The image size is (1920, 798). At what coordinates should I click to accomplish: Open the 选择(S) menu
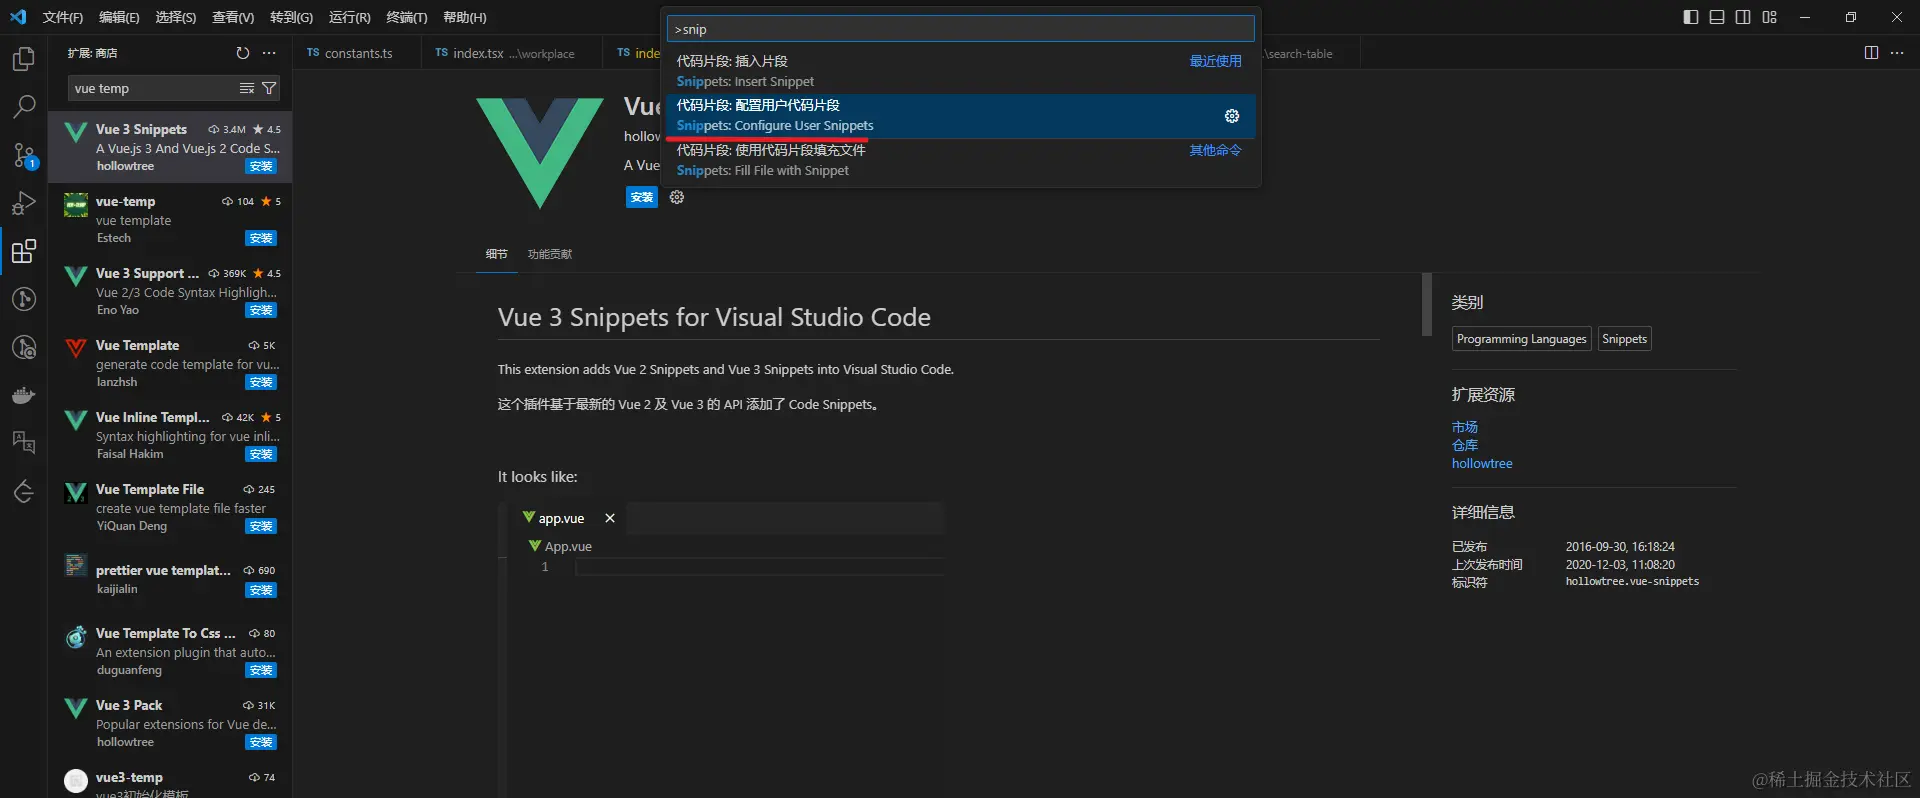point(175,17)
